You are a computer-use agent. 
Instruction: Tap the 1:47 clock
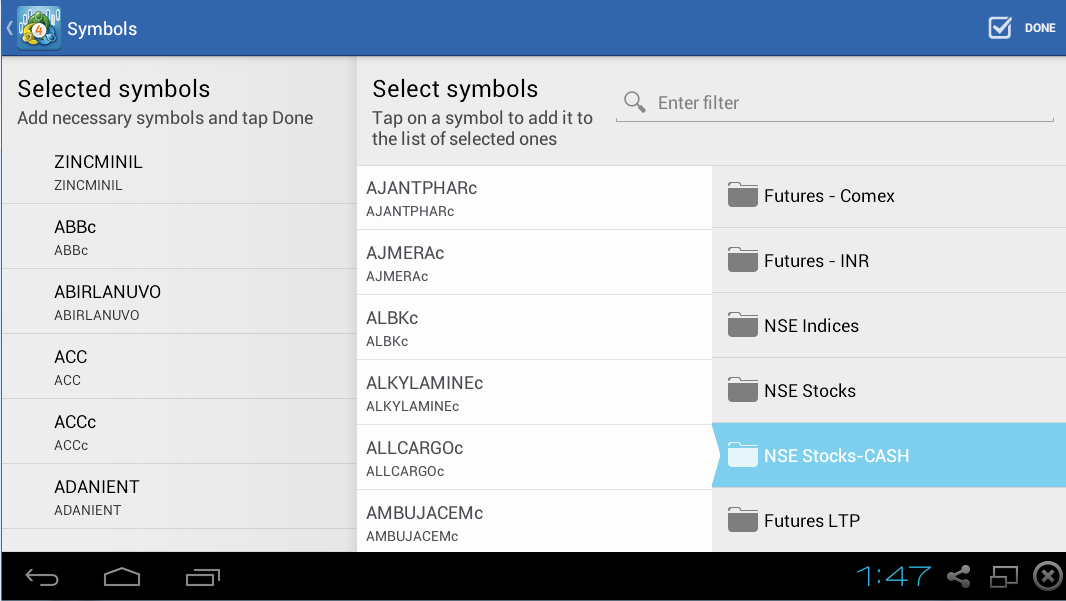(x=893, y=577)
